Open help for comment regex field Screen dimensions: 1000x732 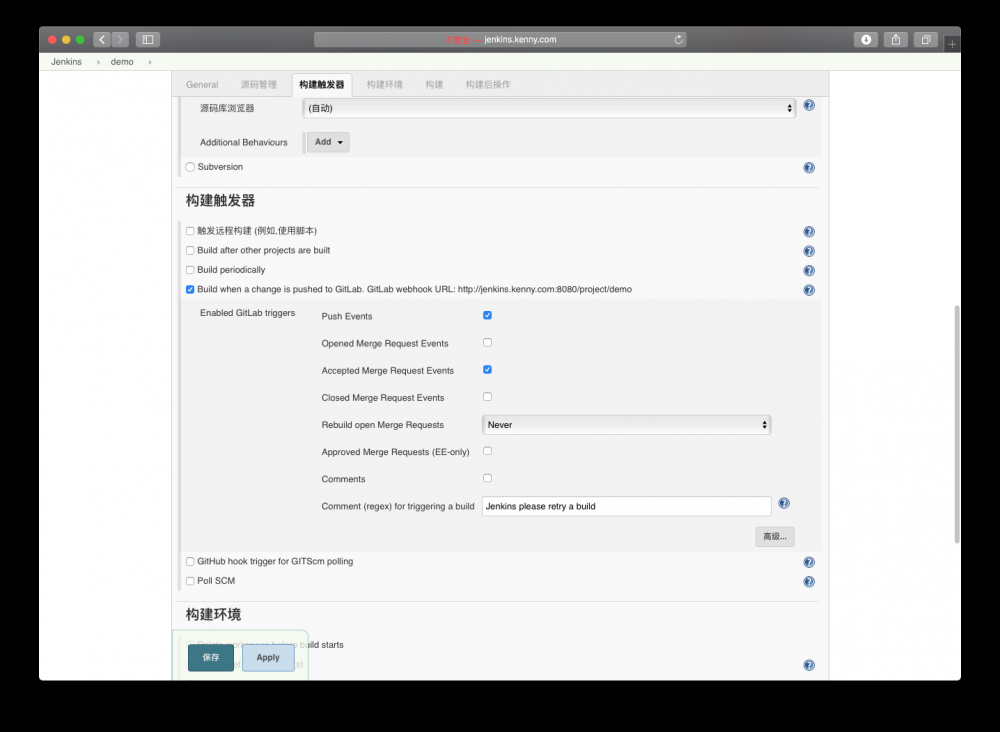point(784,503)
